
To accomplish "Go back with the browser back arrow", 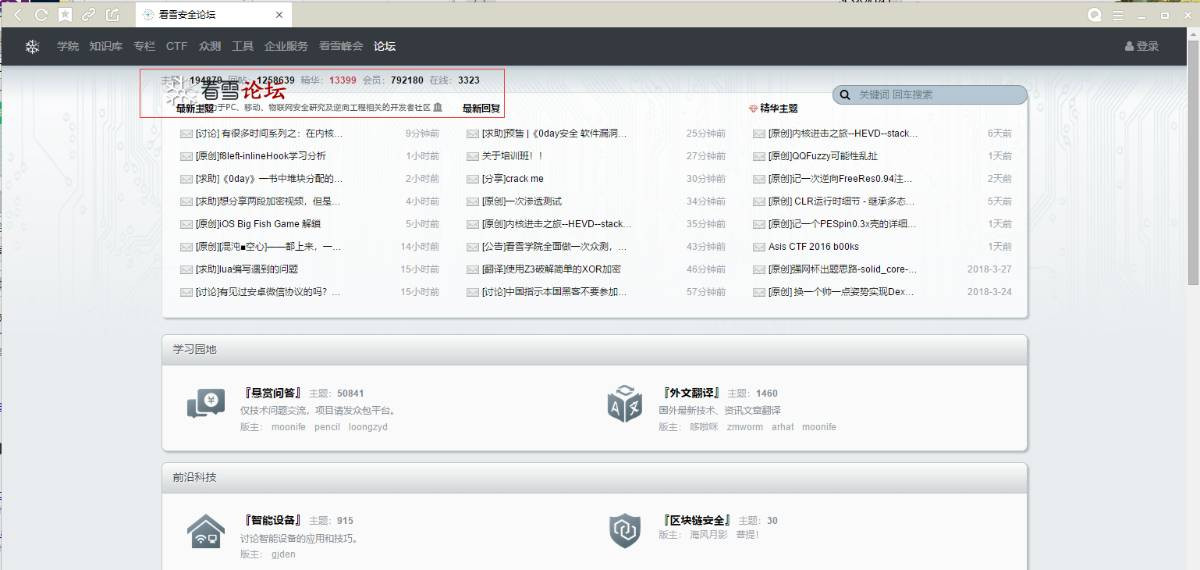I will (x=17, y=15).
